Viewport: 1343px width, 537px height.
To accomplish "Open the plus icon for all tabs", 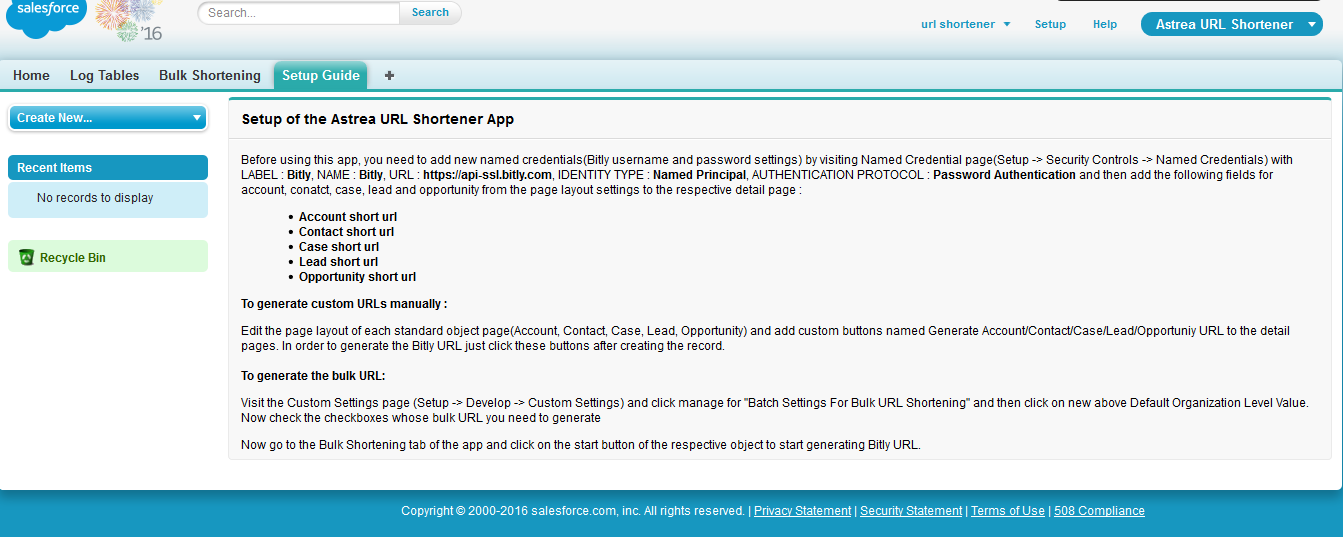I will 389,76.
